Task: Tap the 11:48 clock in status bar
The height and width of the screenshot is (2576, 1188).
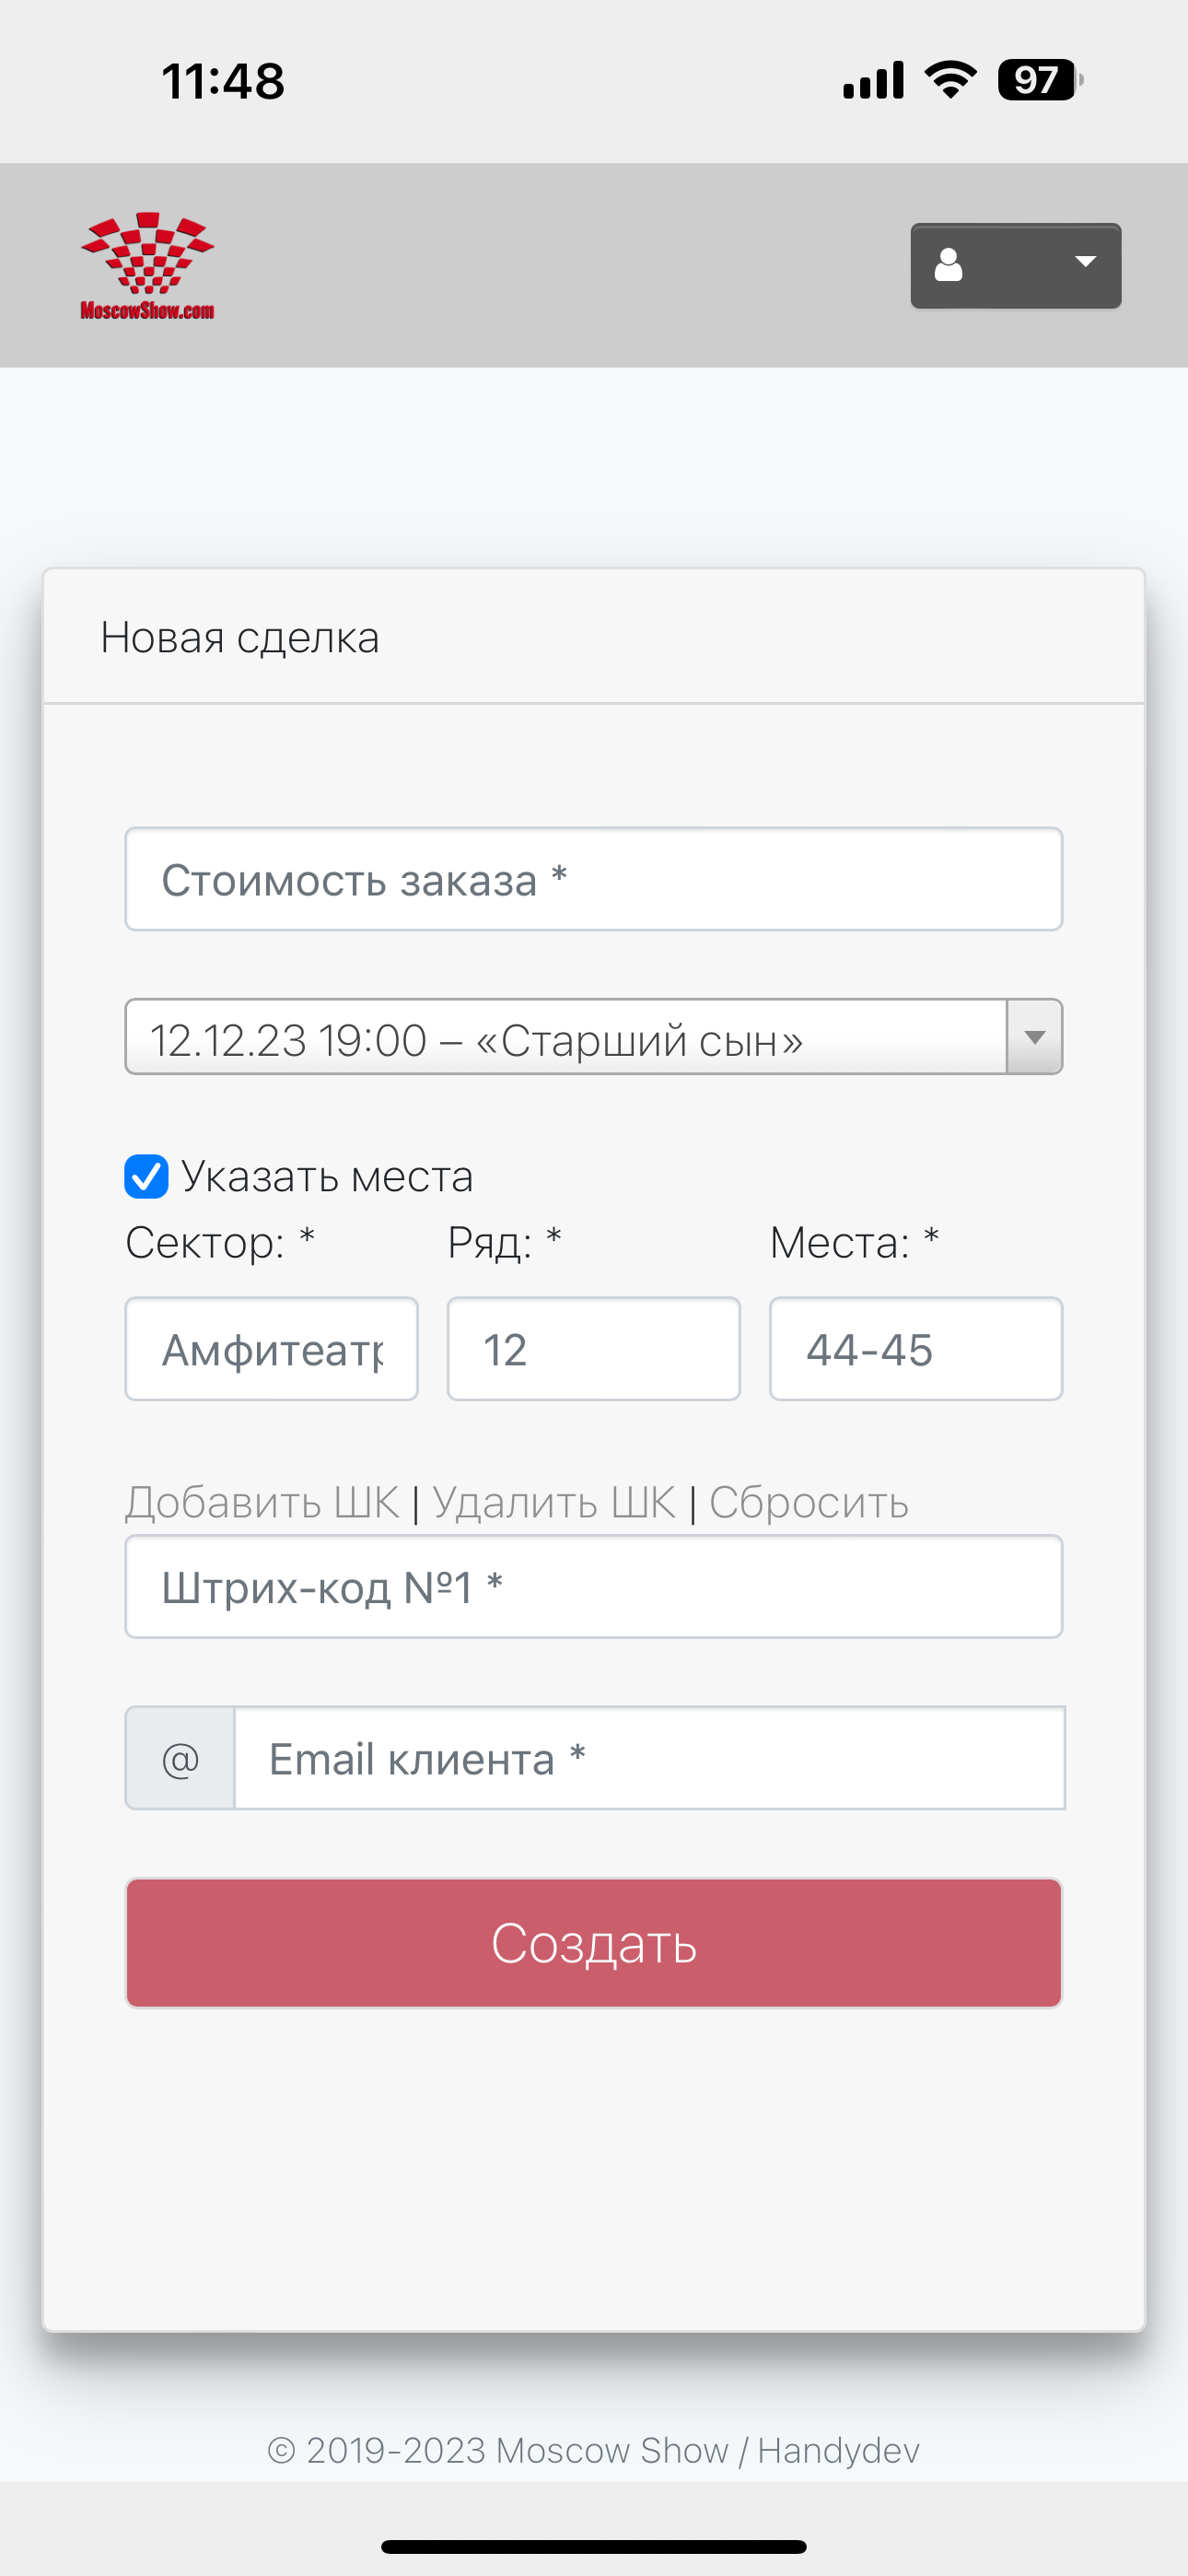Action: coord(223,81)
